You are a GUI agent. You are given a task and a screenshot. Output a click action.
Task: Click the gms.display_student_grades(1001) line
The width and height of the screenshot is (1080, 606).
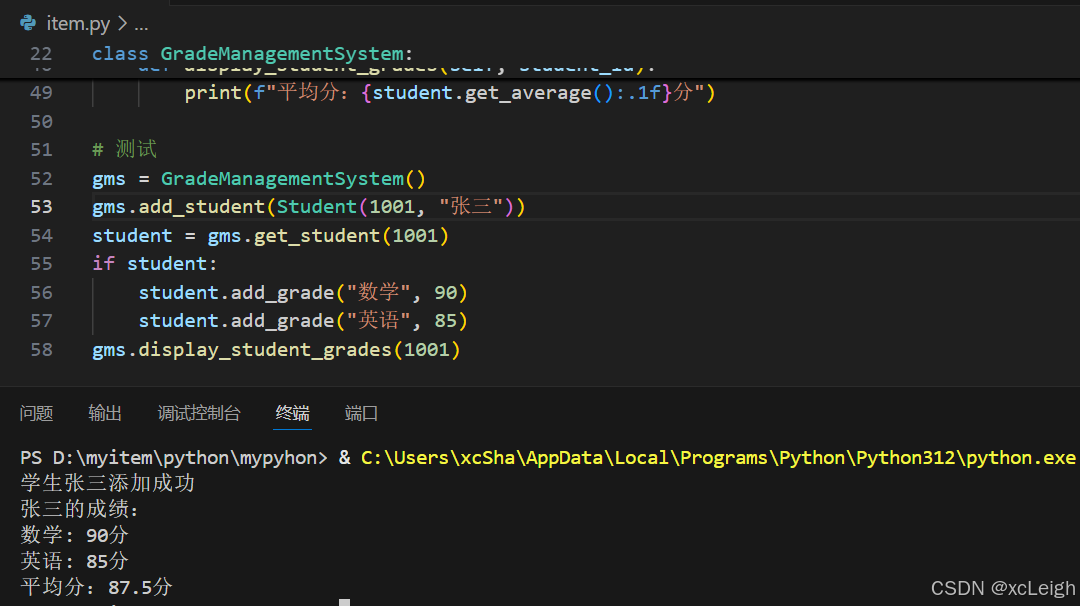tap(276, 350)
